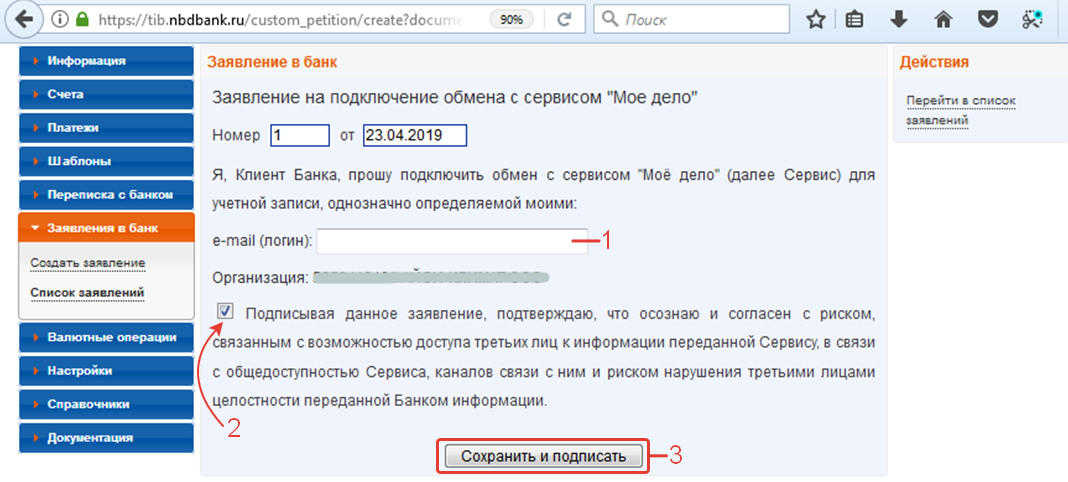This screenshot has width=1068, height=482.
Task: Bookmark this page with star icon
Action: pos(816,20)
